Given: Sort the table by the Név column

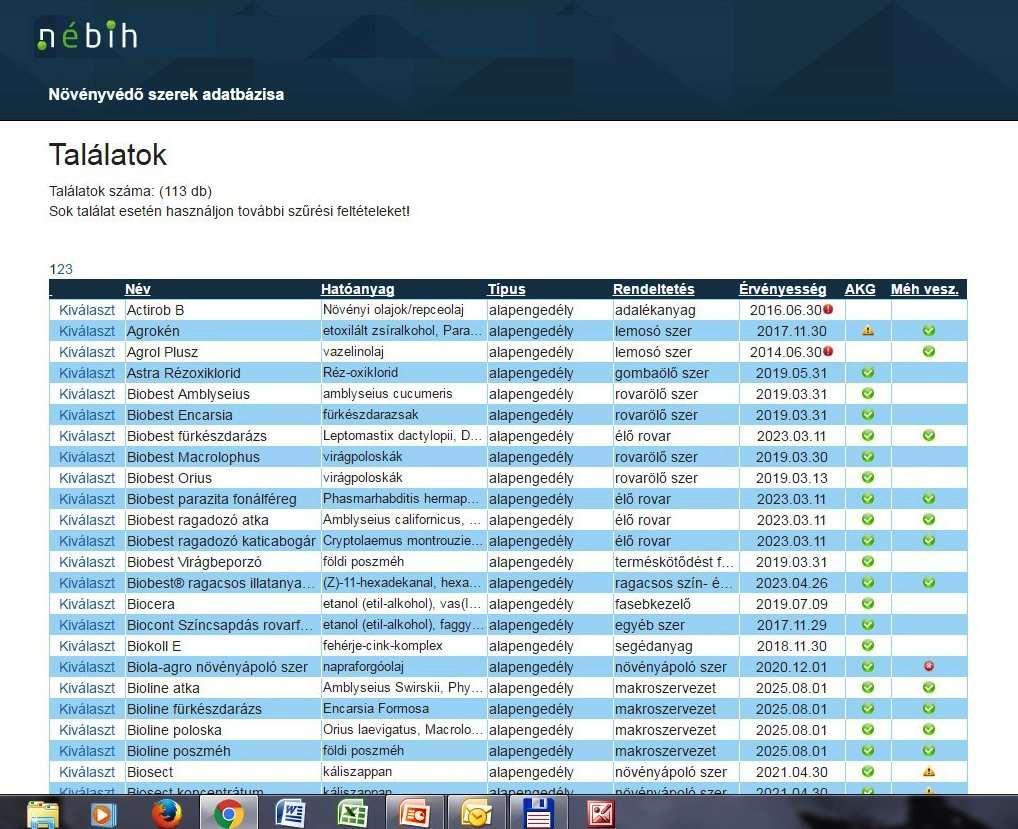Looking at the screenshot, I should (x=138, y=289).
